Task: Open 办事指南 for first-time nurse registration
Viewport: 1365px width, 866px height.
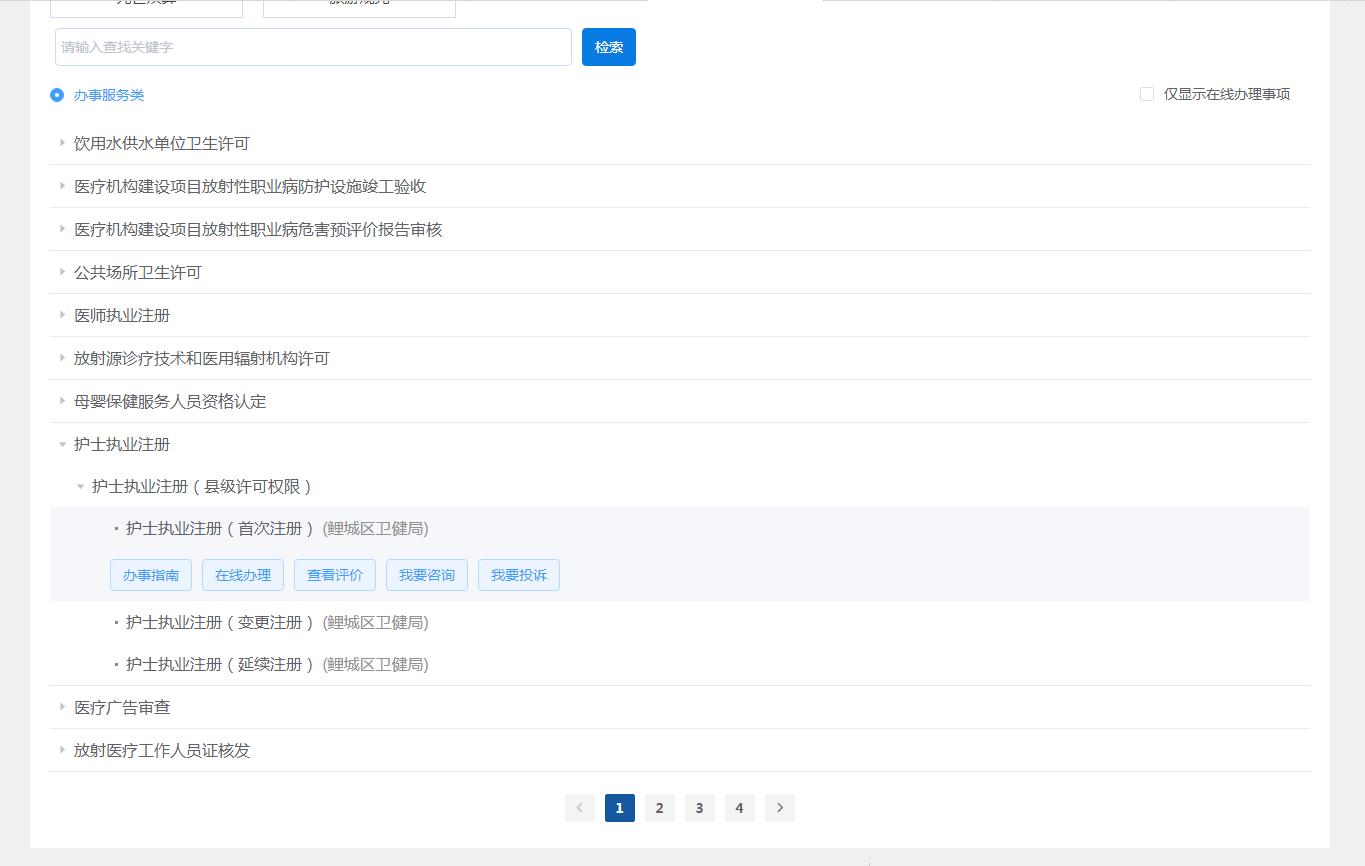Action: 151,575
